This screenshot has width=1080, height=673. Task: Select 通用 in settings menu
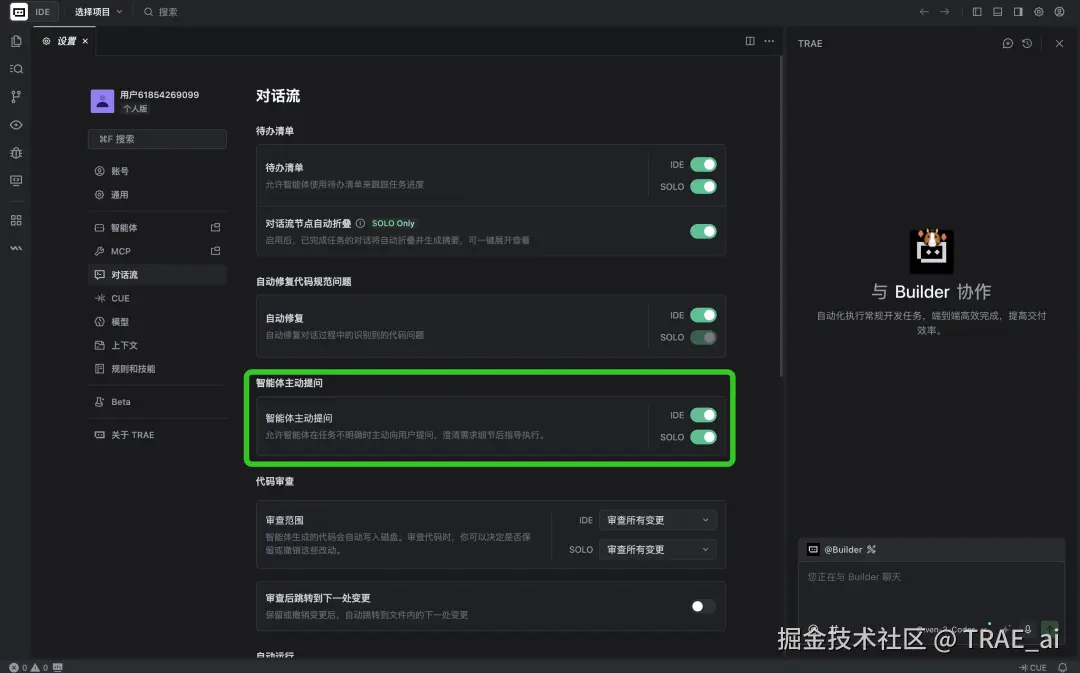coord(158,194)
